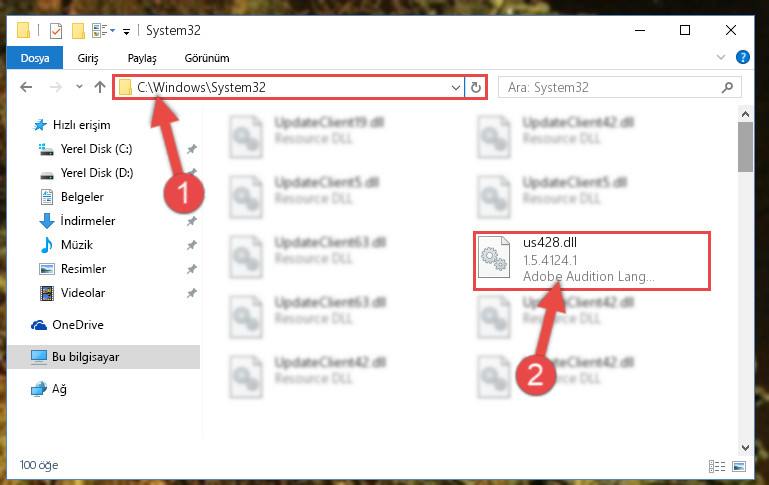Toggle the pin beside Müzik
Viewport: 769px width, 485px height.
tap(191, 245)
